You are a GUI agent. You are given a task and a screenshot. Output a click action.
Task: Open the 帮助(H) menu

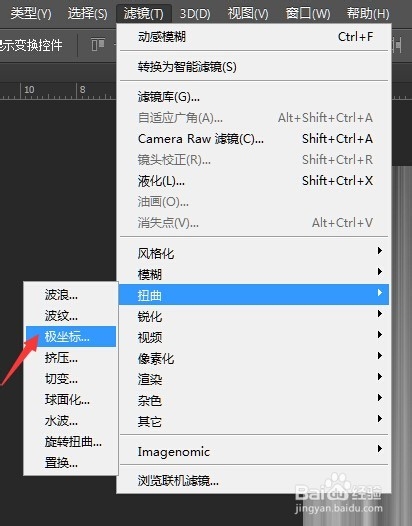368,14
